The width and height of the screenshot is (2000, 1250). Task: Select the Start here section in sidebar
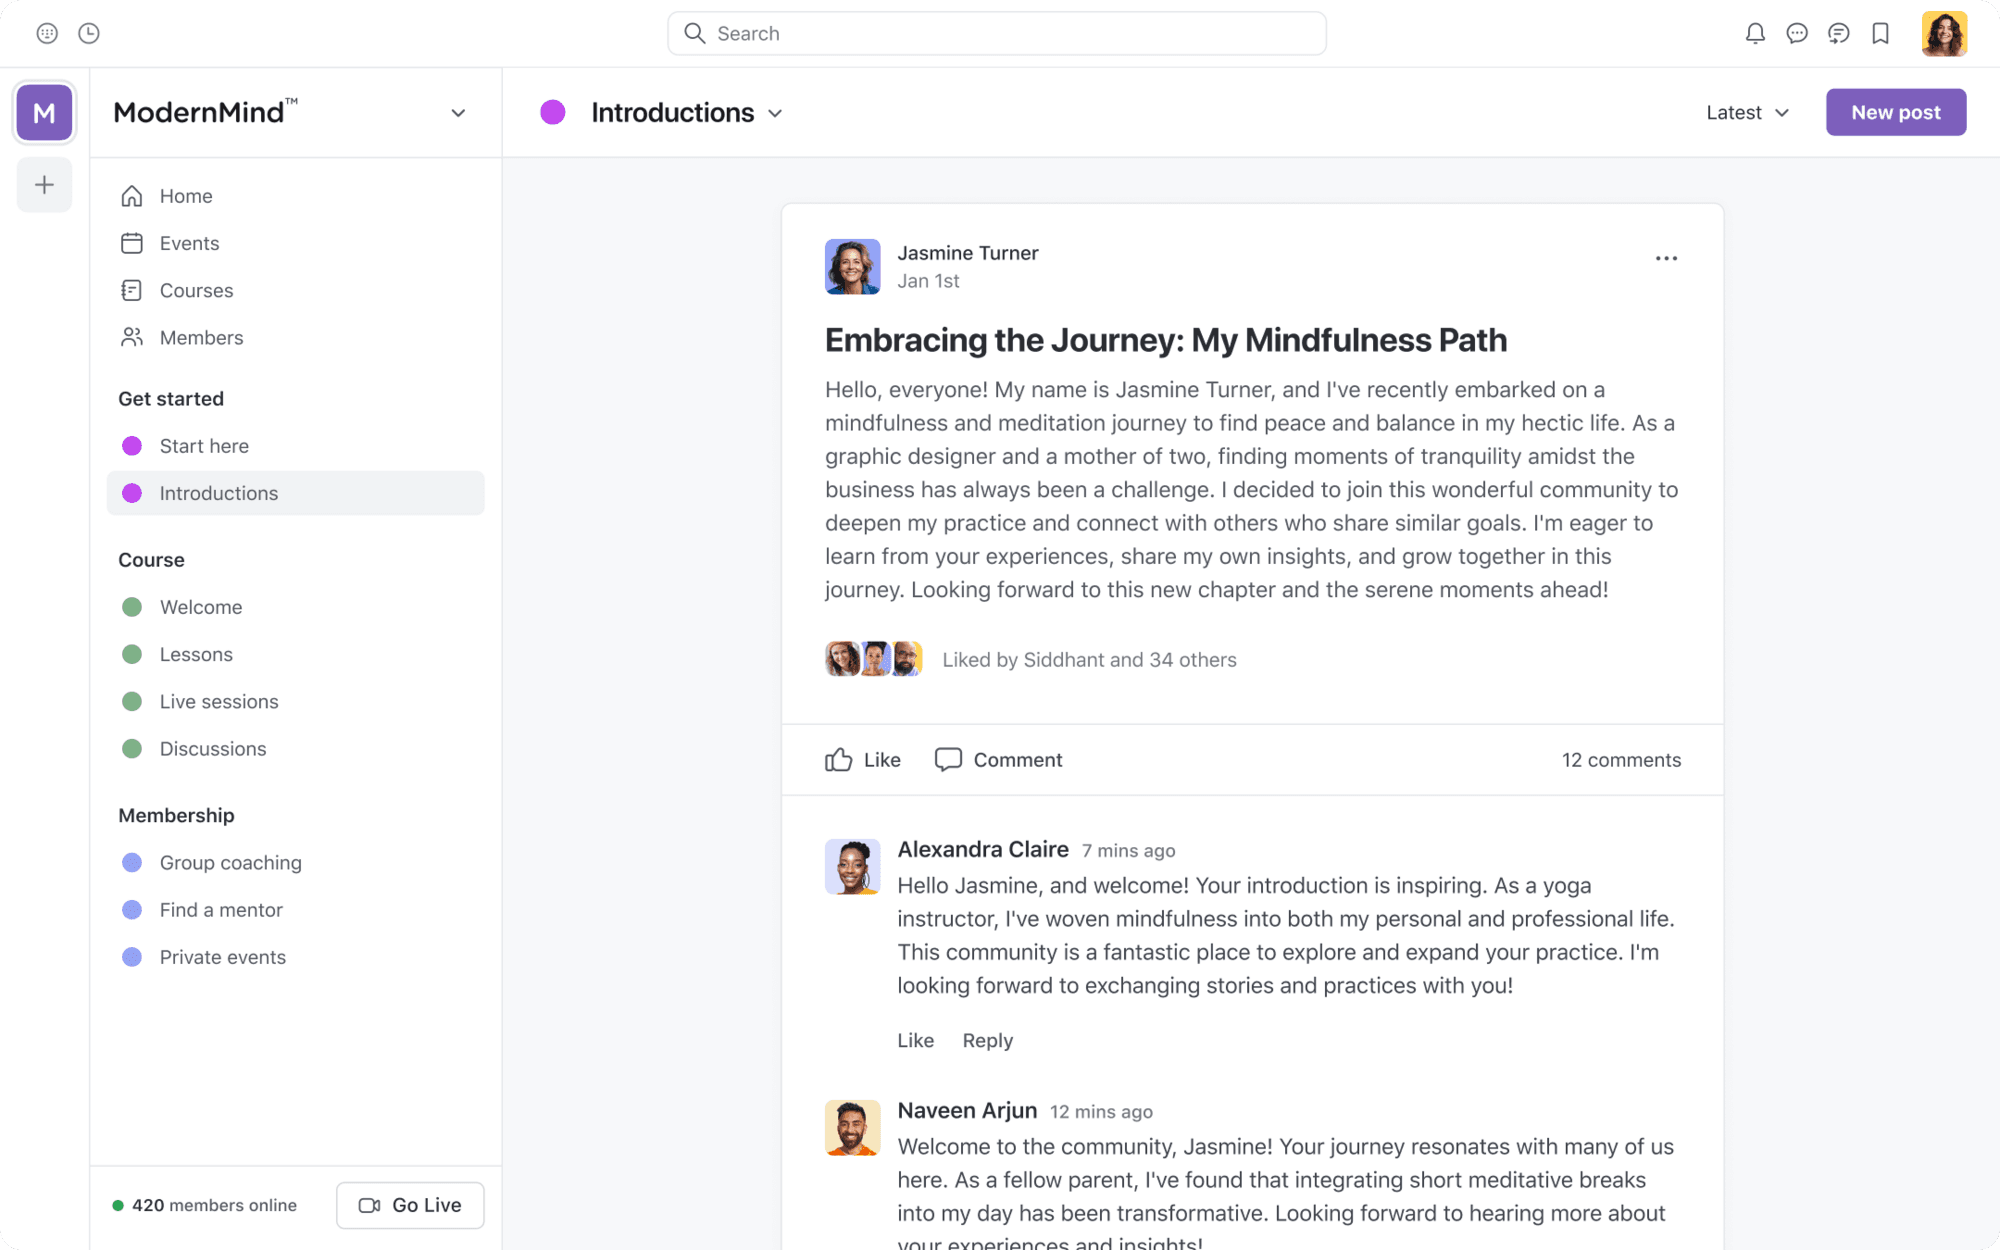coord(203,445)
